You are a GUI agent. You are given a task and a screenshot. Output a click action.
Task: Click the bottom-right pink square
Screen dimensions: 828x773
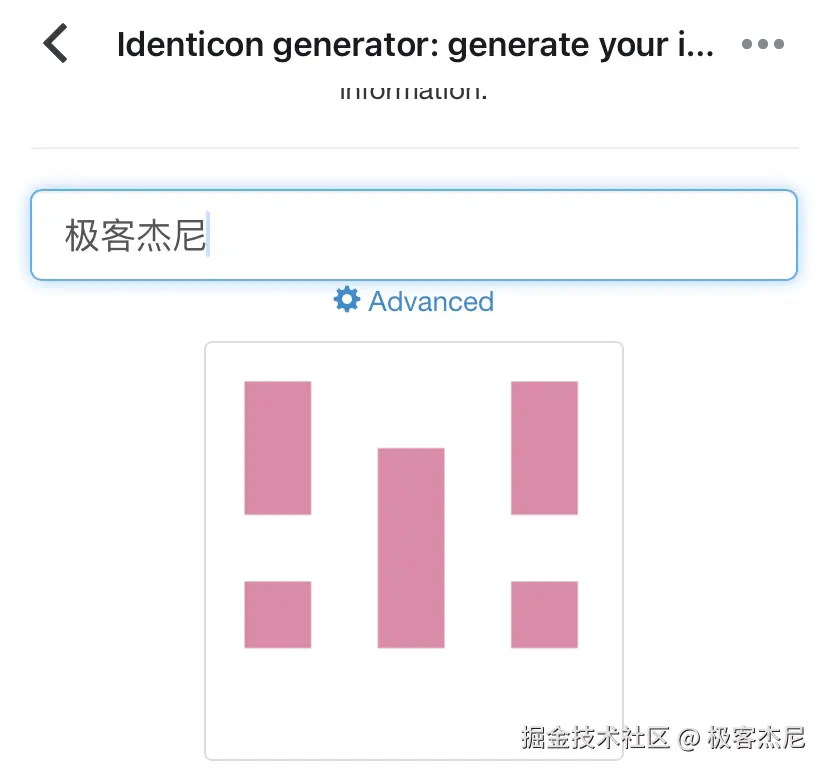click(544, 614)
